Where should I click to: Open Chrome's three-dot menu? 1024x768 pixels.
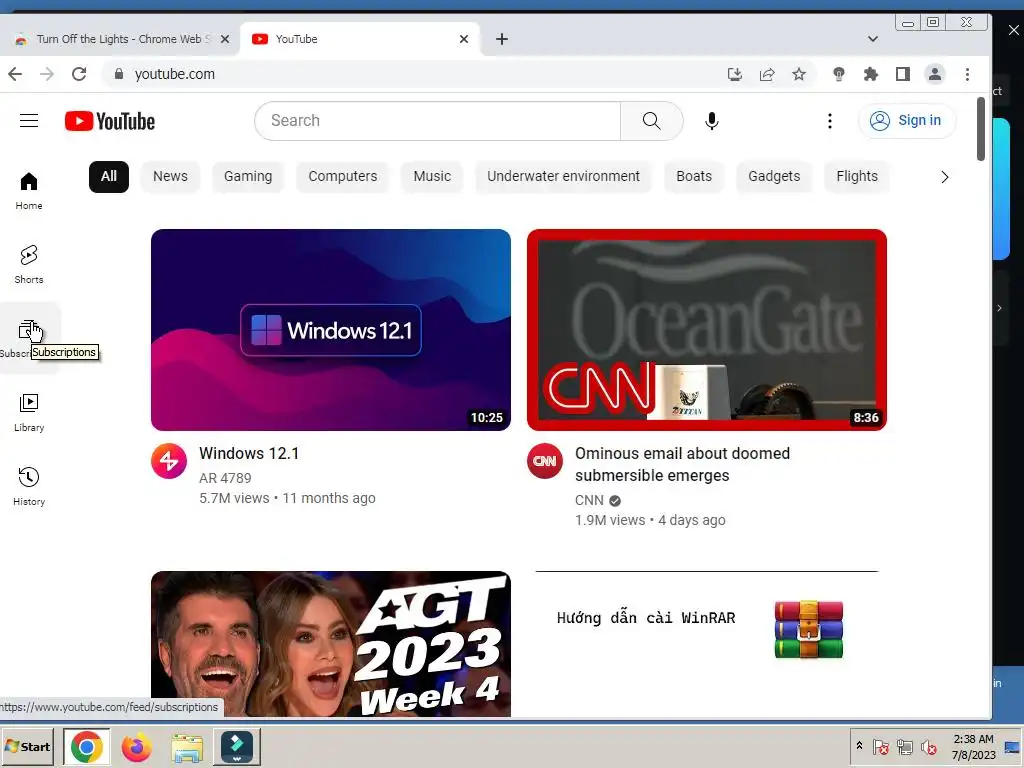[x=967, y=74]
